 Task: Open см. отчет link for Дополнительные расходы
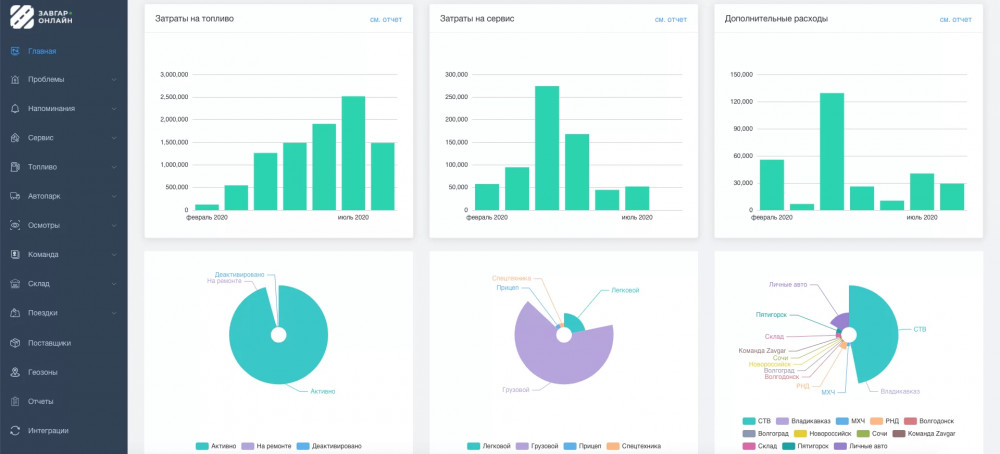pos(955,19)
